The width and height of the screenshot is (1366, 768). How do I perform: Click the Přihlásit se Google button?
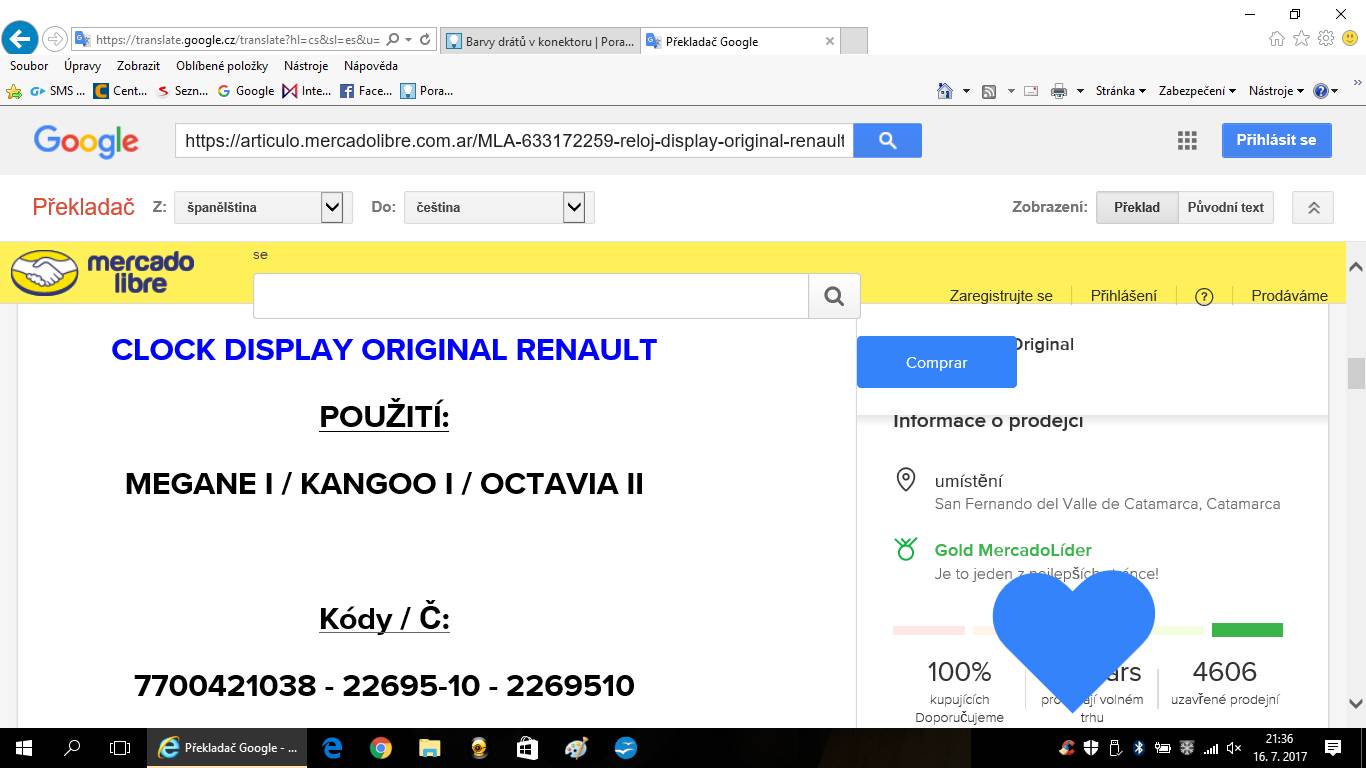pos(1276,140)
